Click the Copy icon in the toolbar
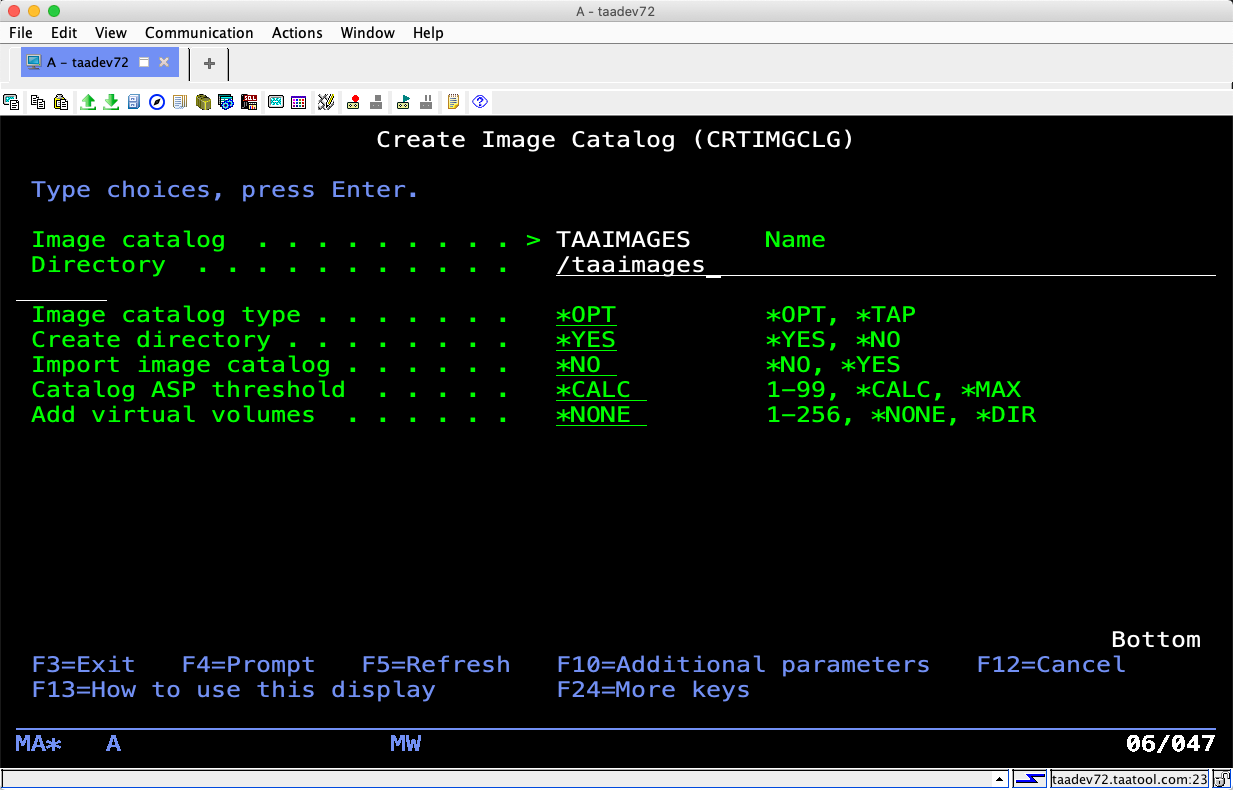Image resolution: width=1233 pixels, height=790 pixels. pyautogui.click(x=38, y=101)
